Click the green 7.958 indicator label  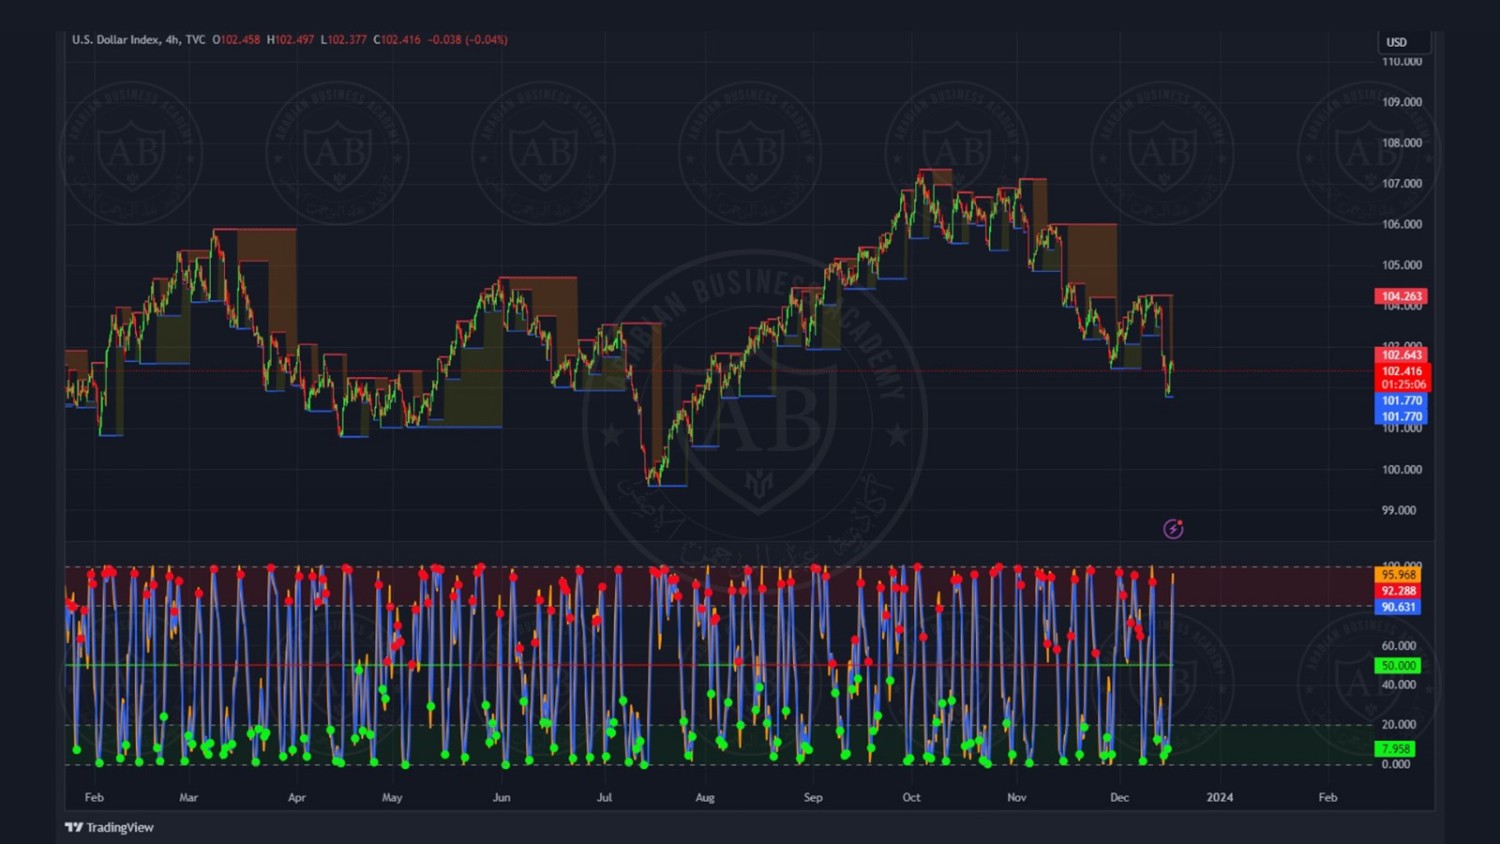tap(1396, 749)
